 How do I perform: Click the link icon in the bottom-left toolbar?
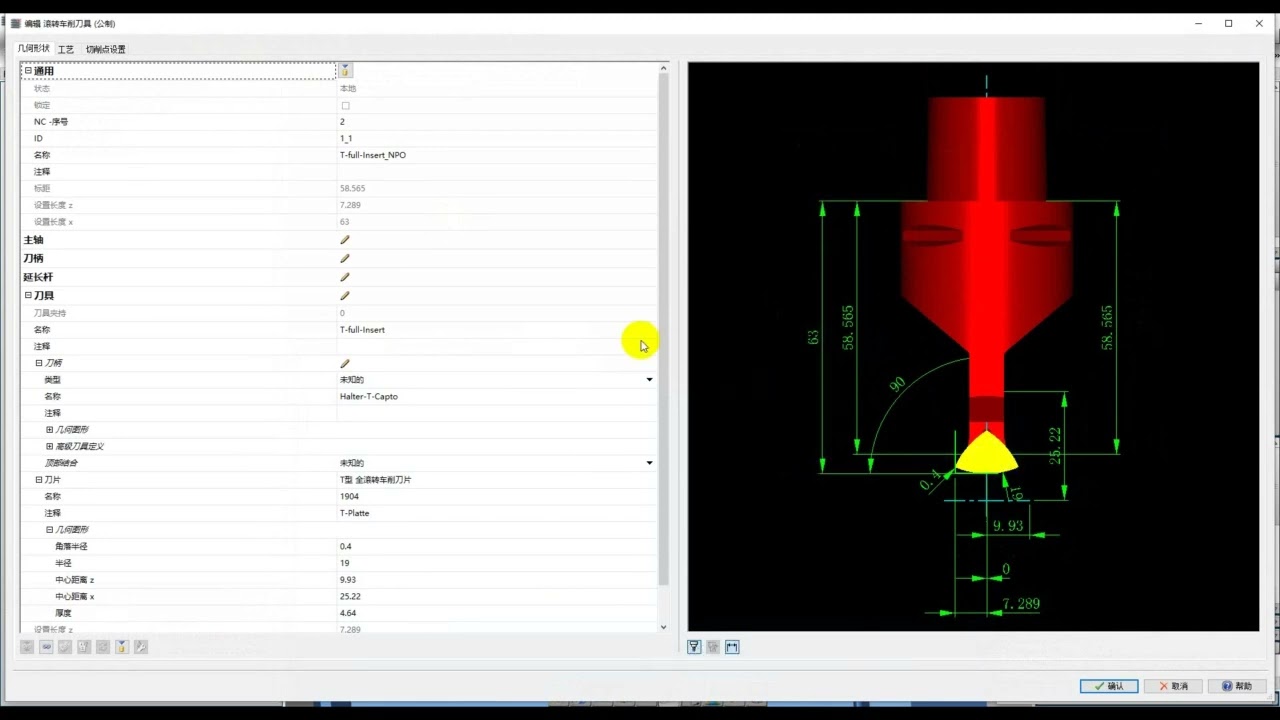pos(46,647)
